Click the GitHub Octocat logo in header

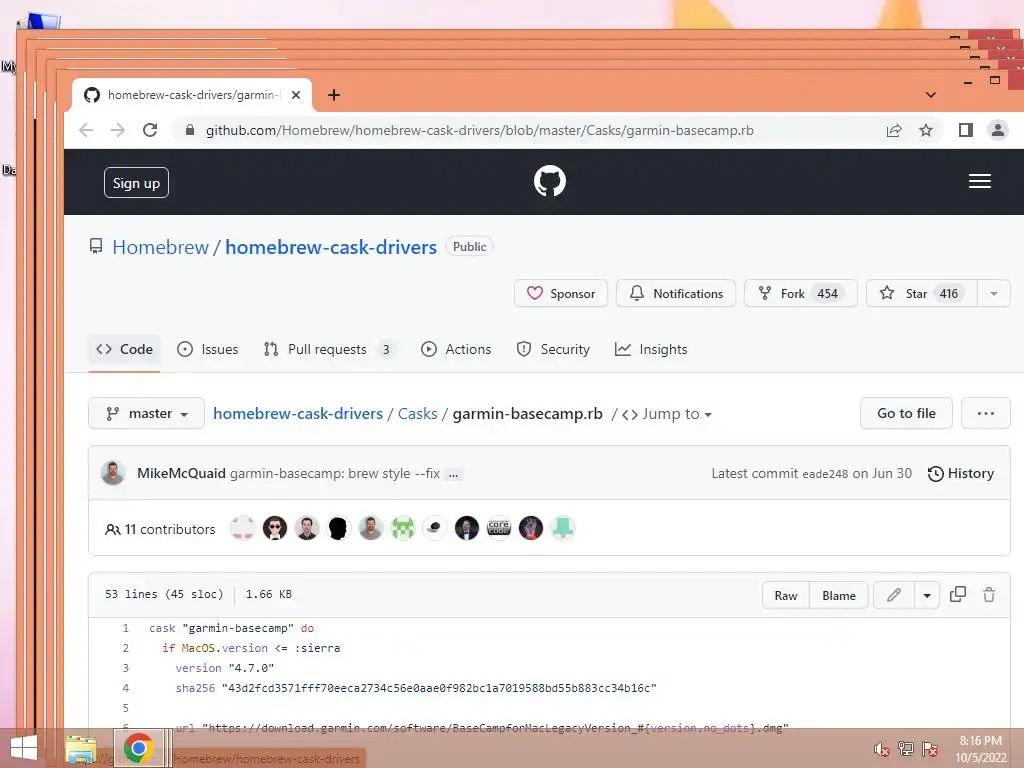pos(549,181)
